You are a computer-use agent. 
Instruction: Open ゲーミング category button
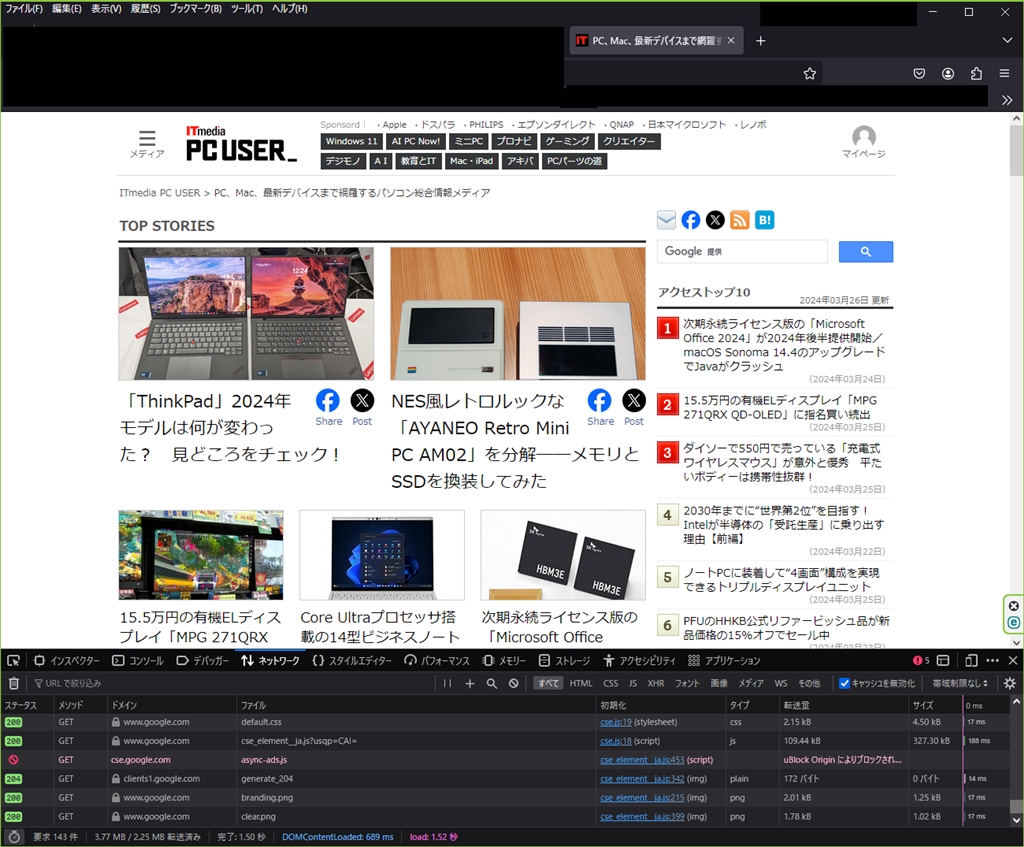[567, 141]
